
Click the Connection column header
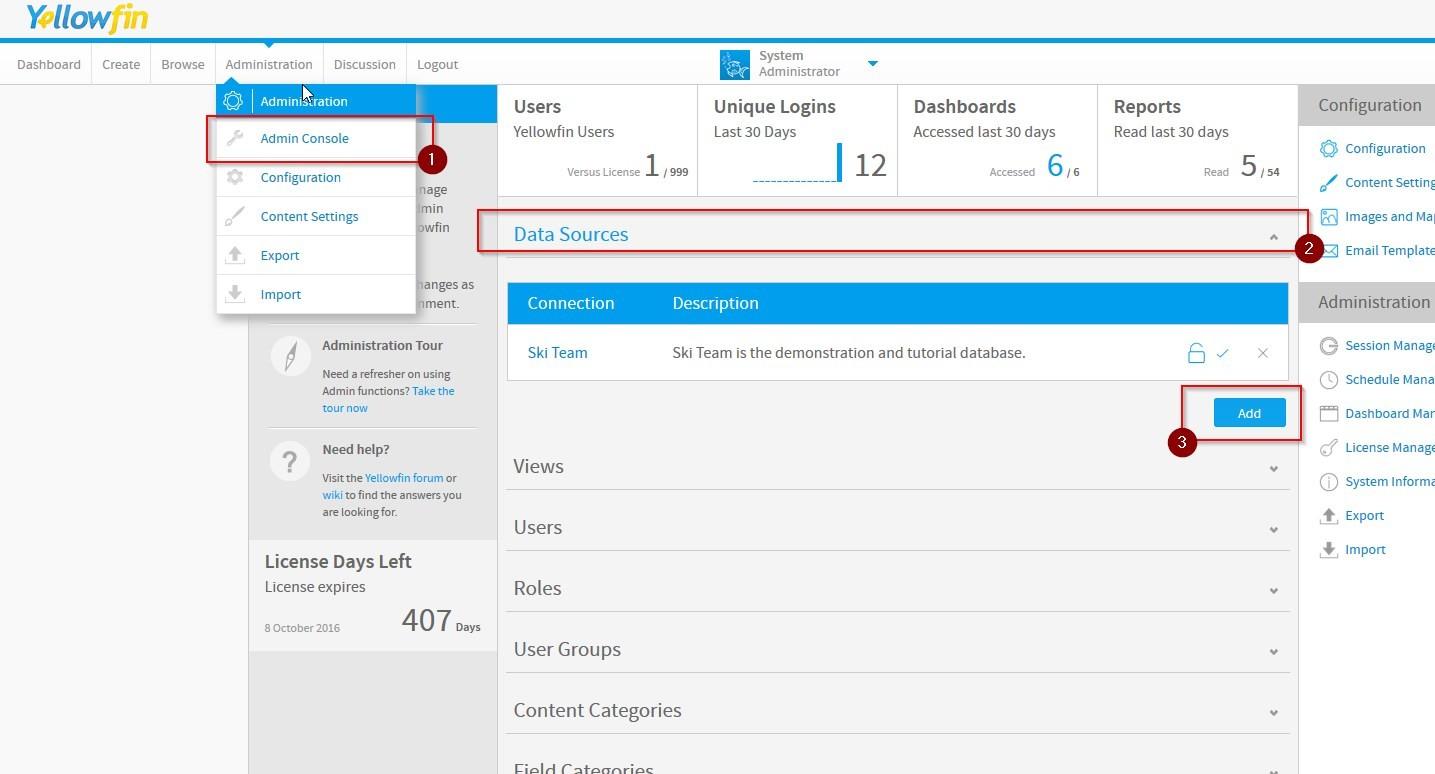(x=571, y=303)
